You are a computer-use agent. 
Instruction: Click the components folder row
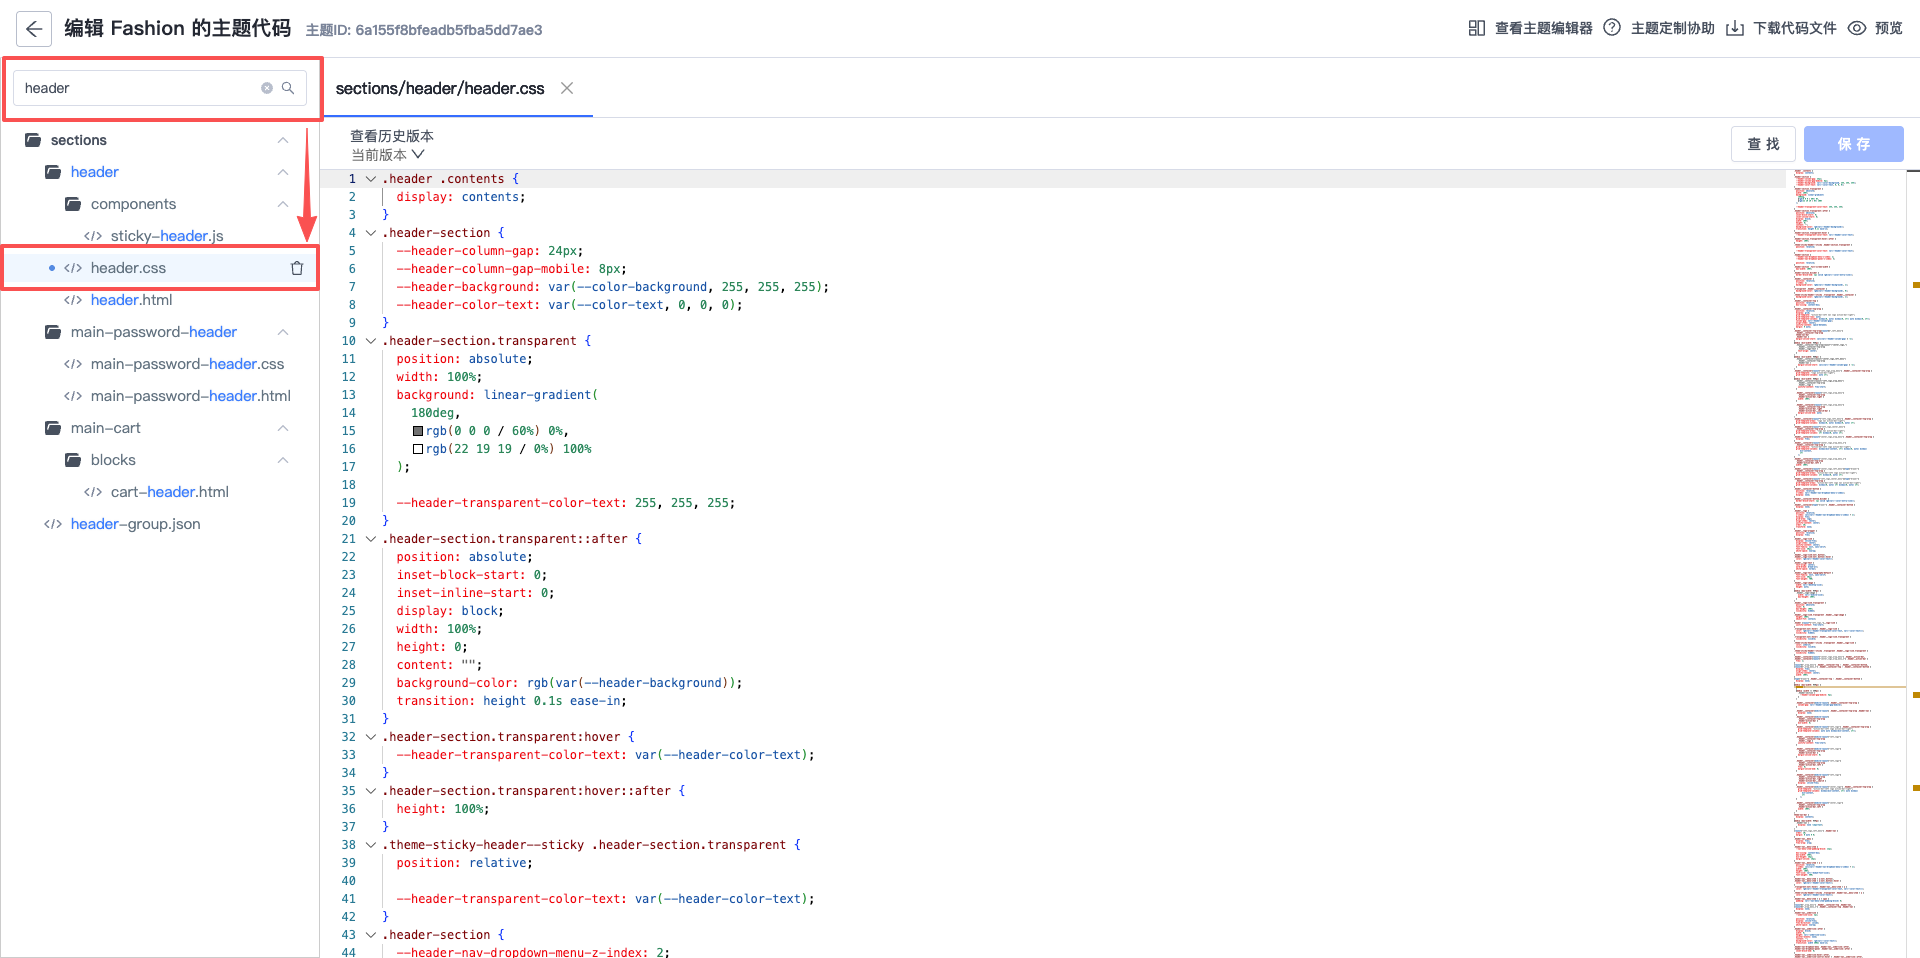(x=160, y=204)
